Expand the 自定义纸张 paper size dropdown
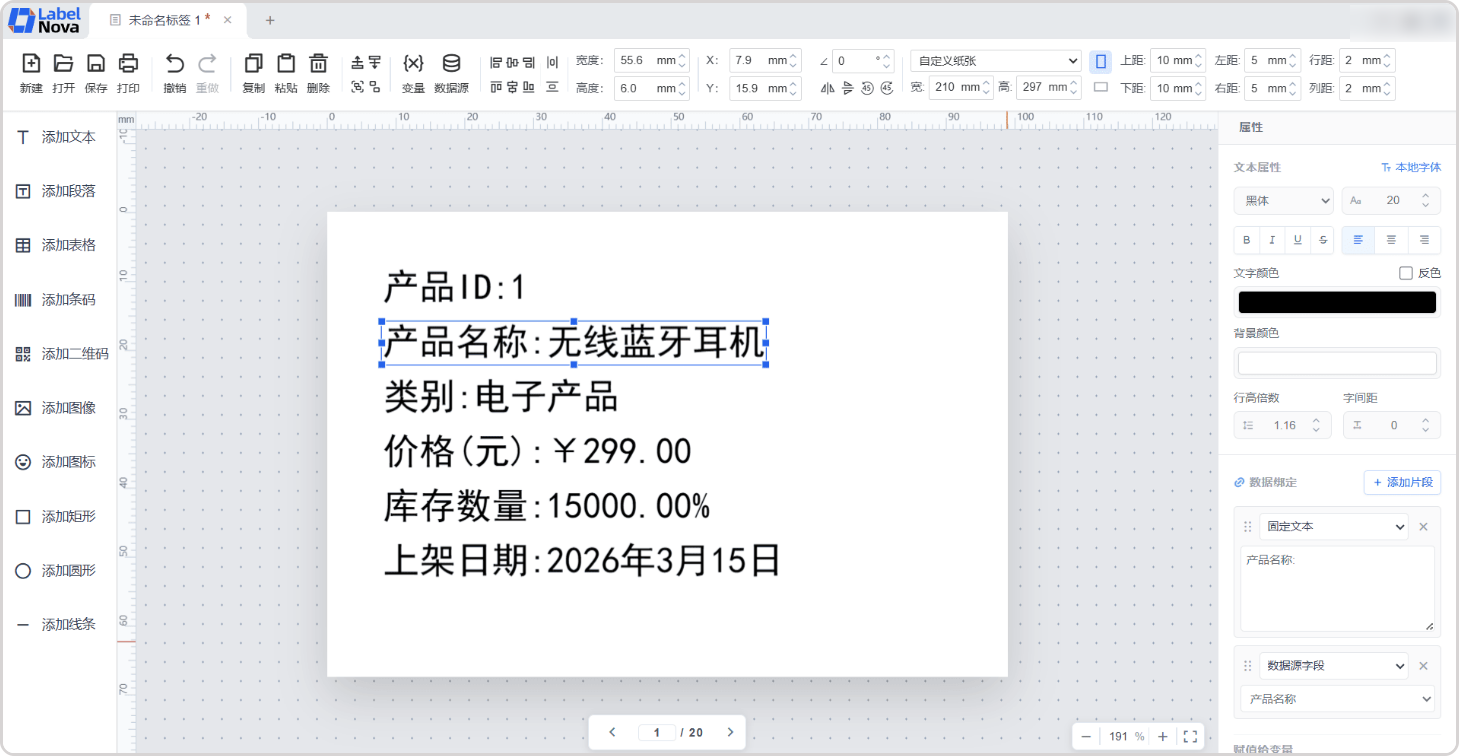This screenshot has height=756, width=1459. (995, 61)
